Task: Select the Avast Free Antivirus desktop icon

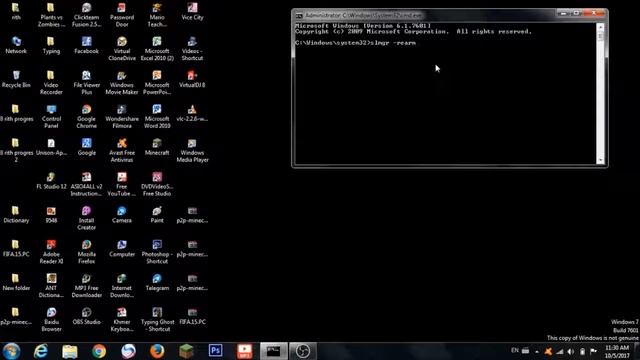Action: coord(122,150)
